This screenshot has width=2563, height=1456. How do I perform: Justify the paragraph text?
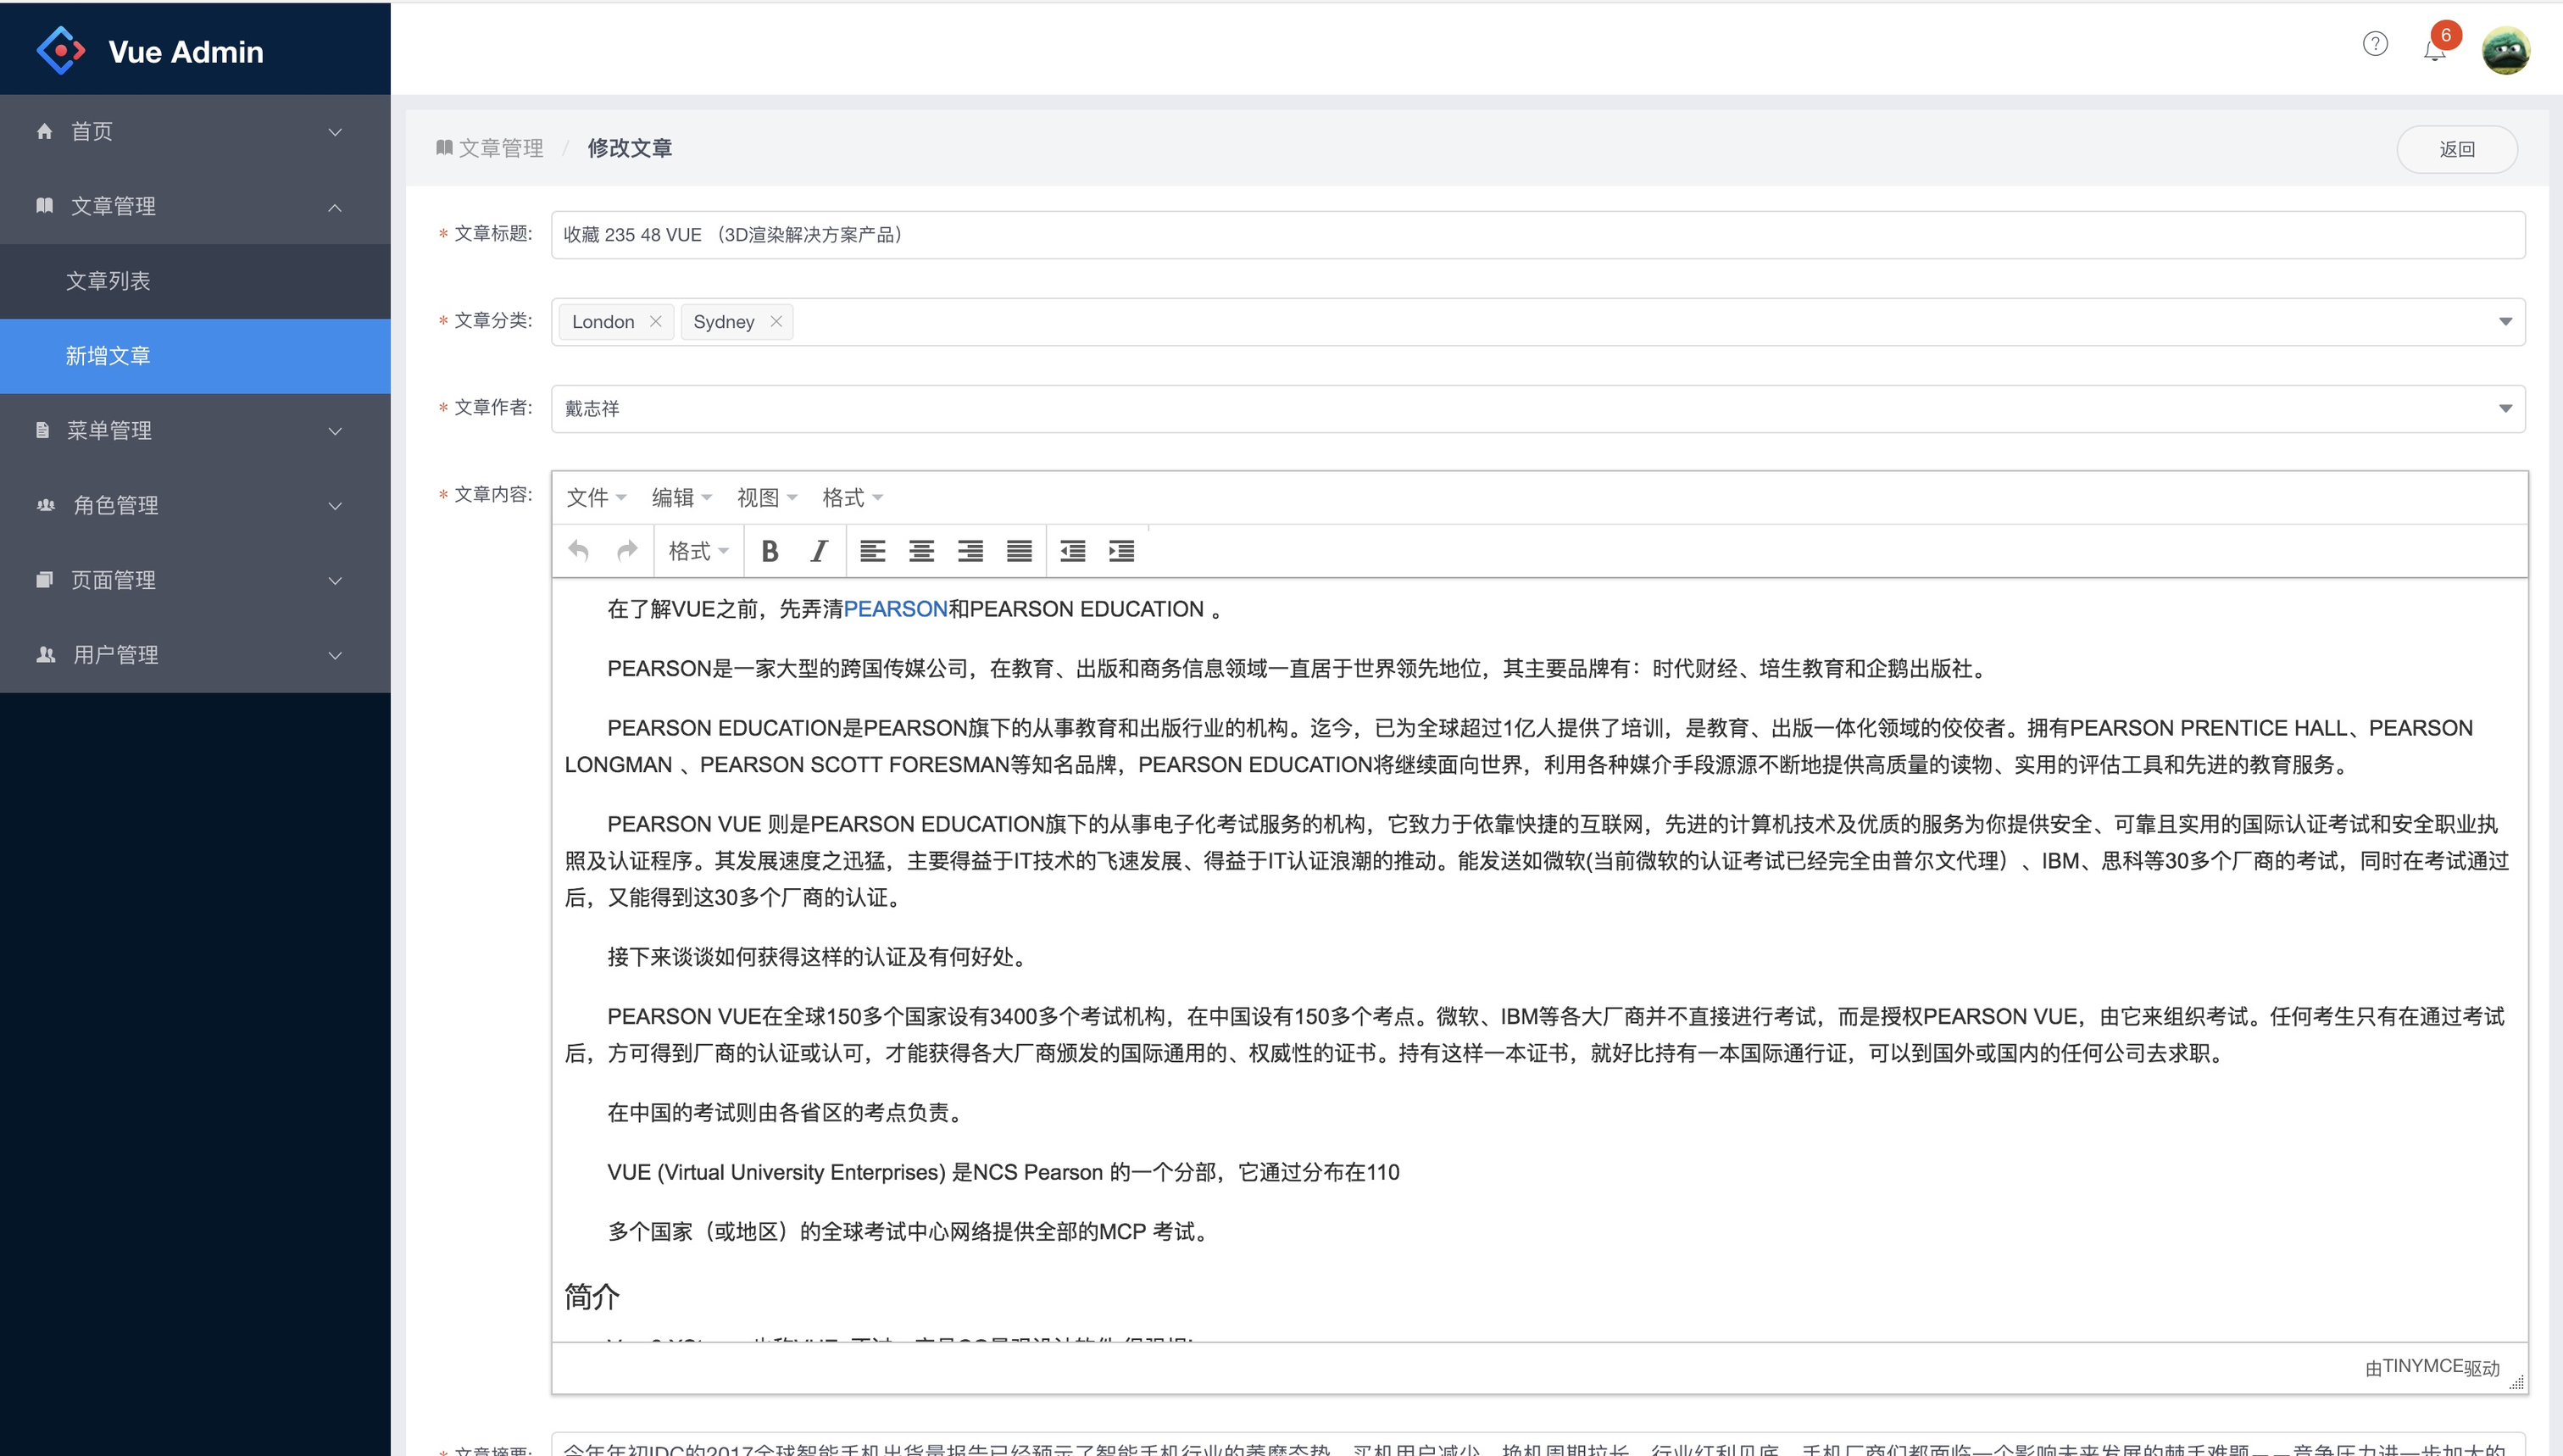(x=1019, y=551)
